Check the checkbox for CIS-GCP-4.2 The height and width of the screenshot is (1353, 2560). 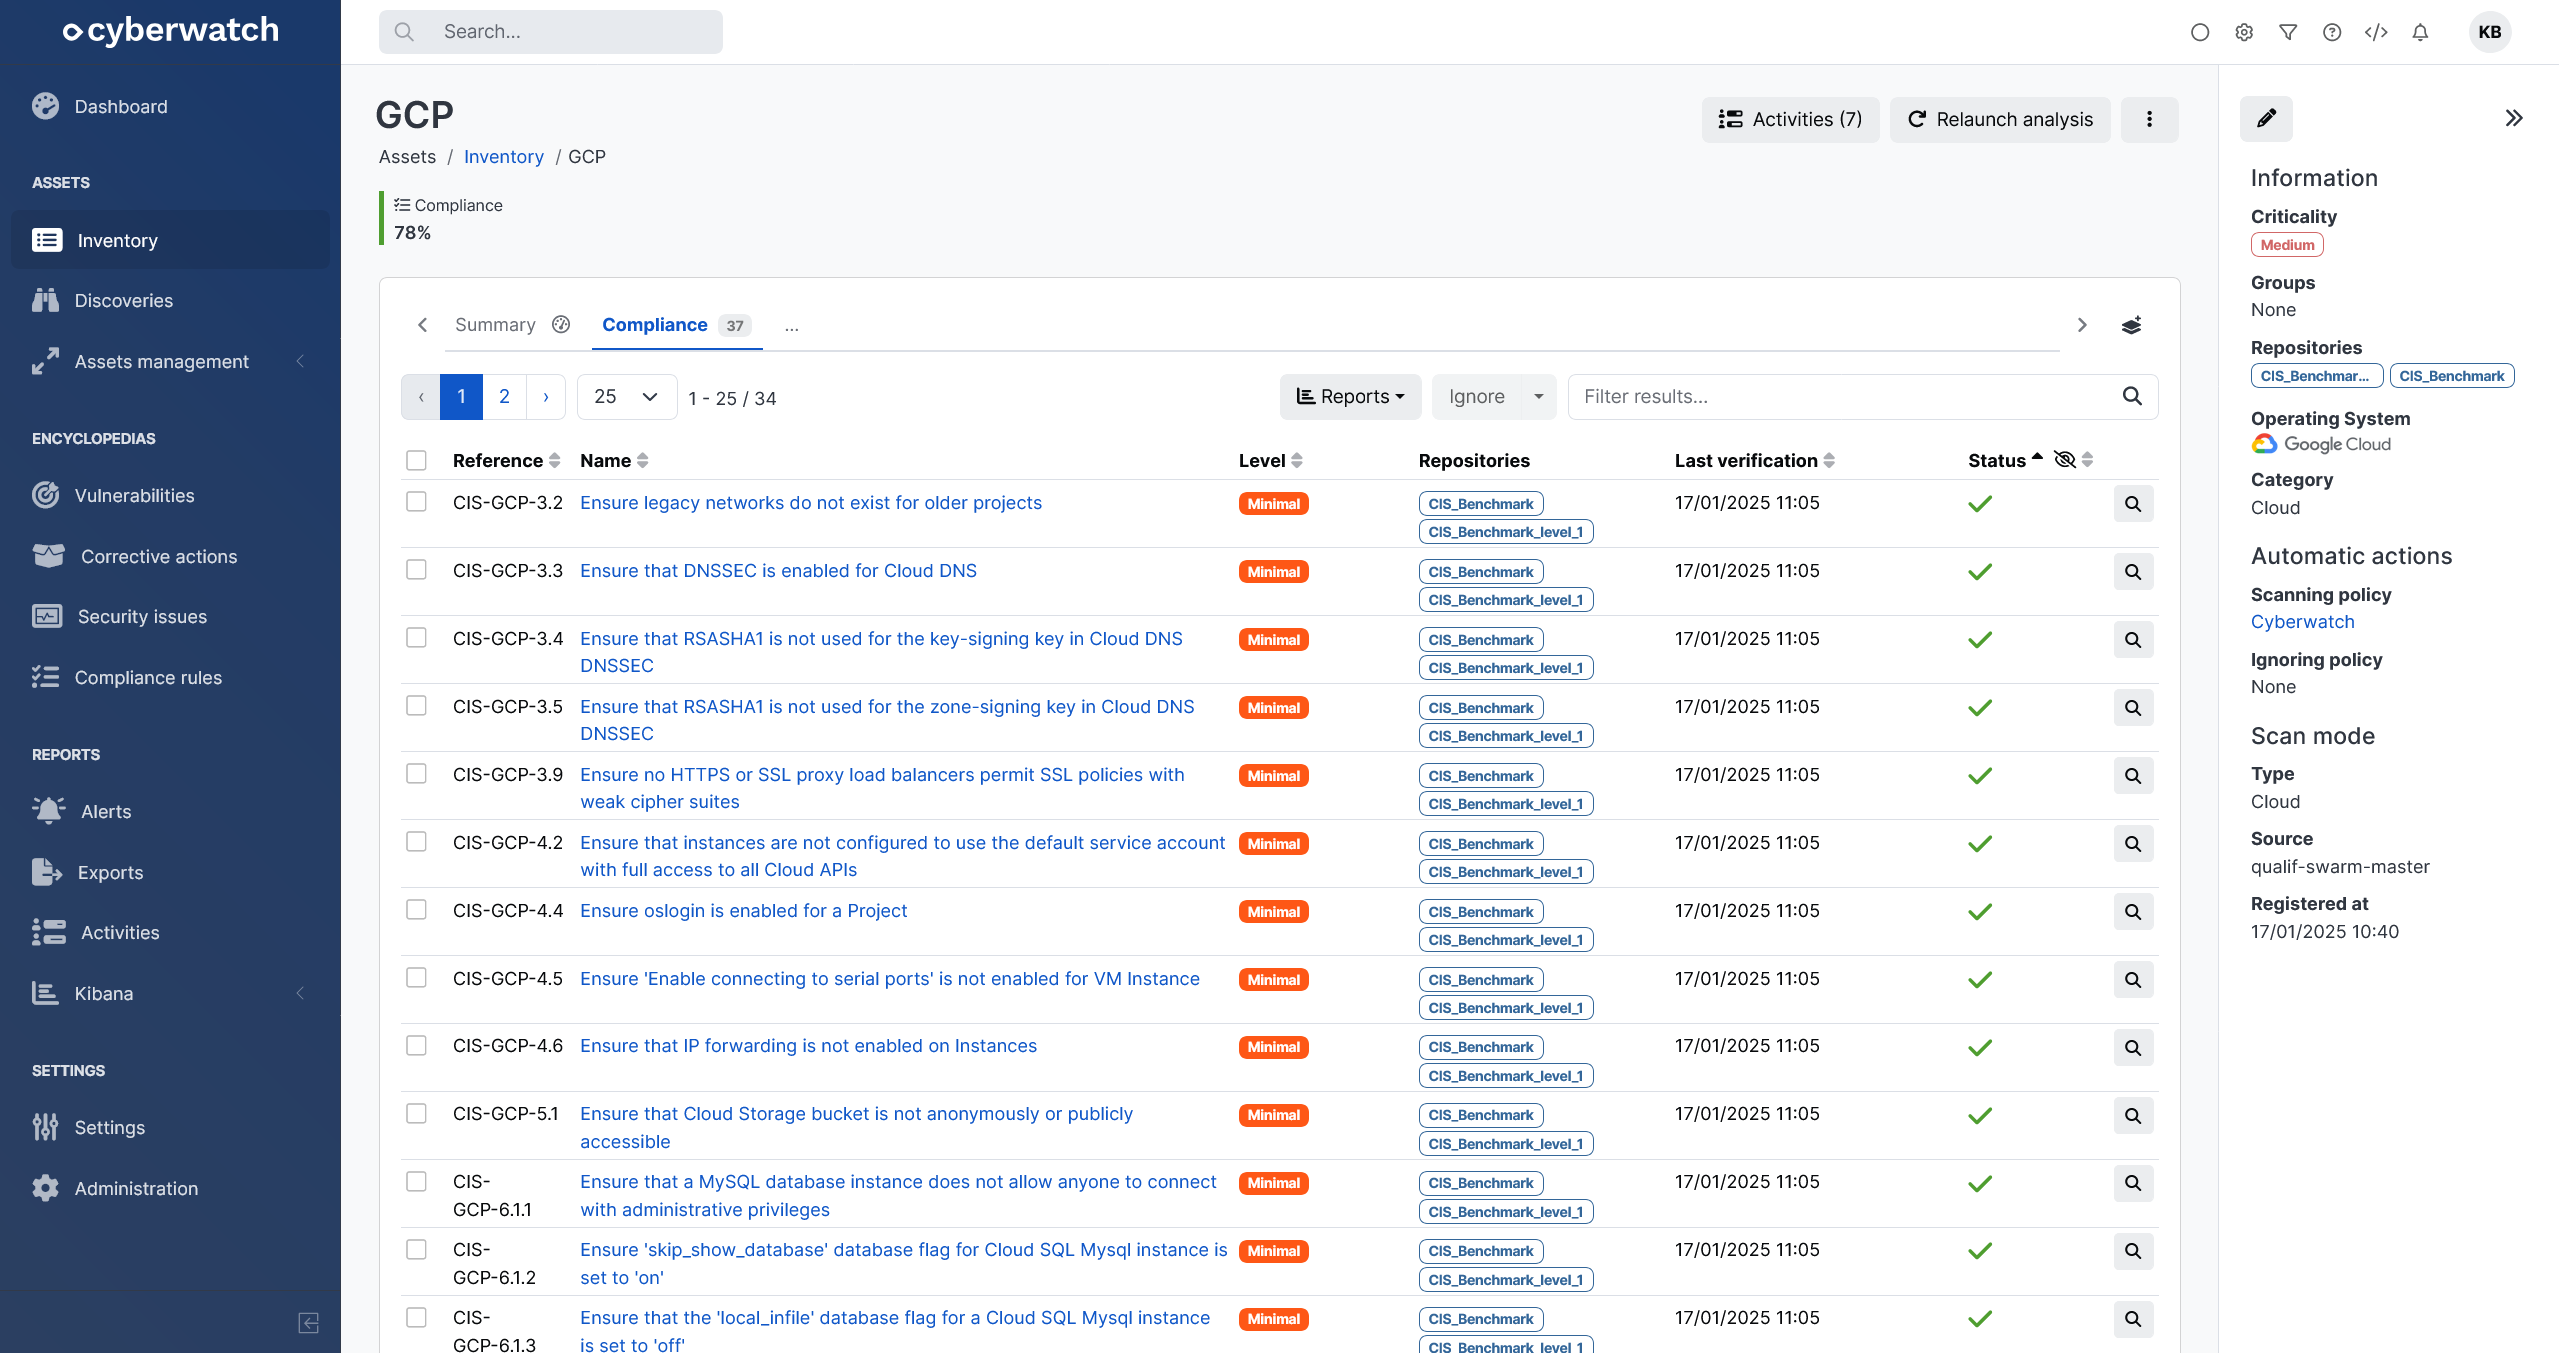click(x=416, y=842)
